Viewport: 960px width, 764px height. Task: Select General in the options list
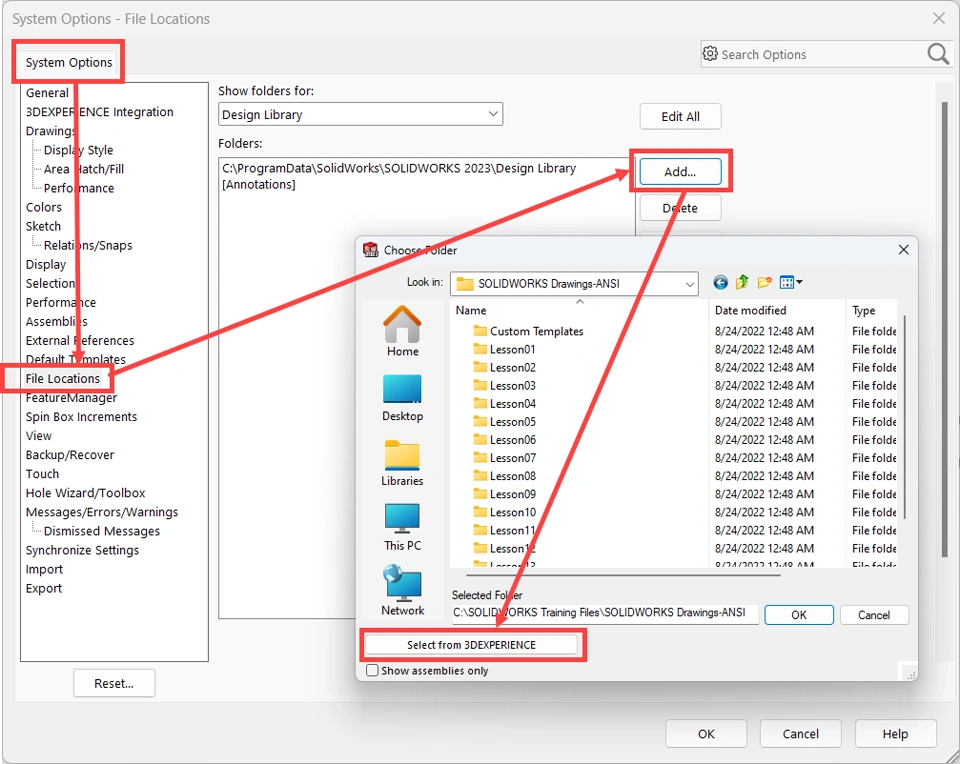point(47,93)
